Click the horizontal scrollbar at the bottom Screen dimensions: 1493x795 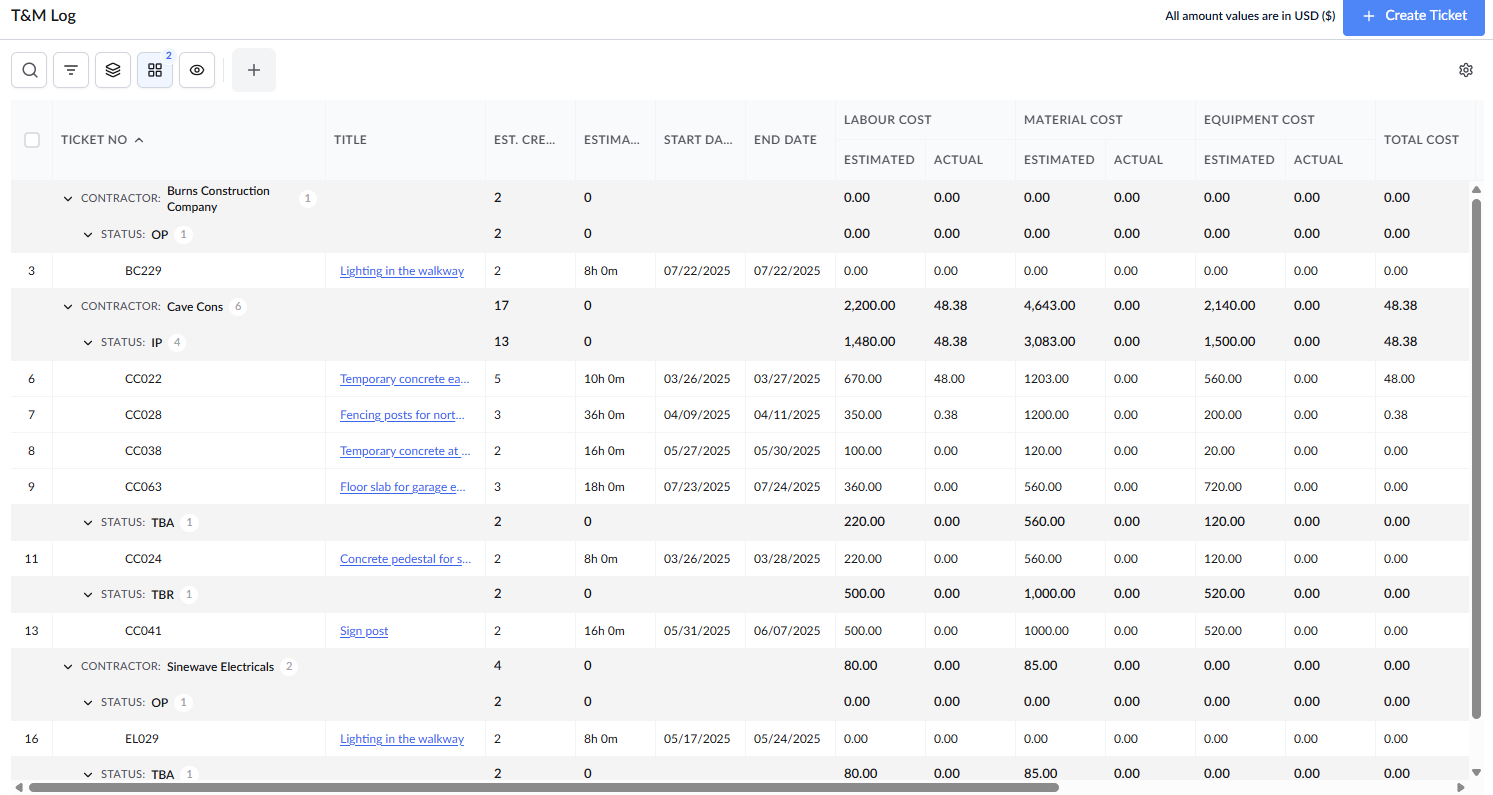[543, 787]
